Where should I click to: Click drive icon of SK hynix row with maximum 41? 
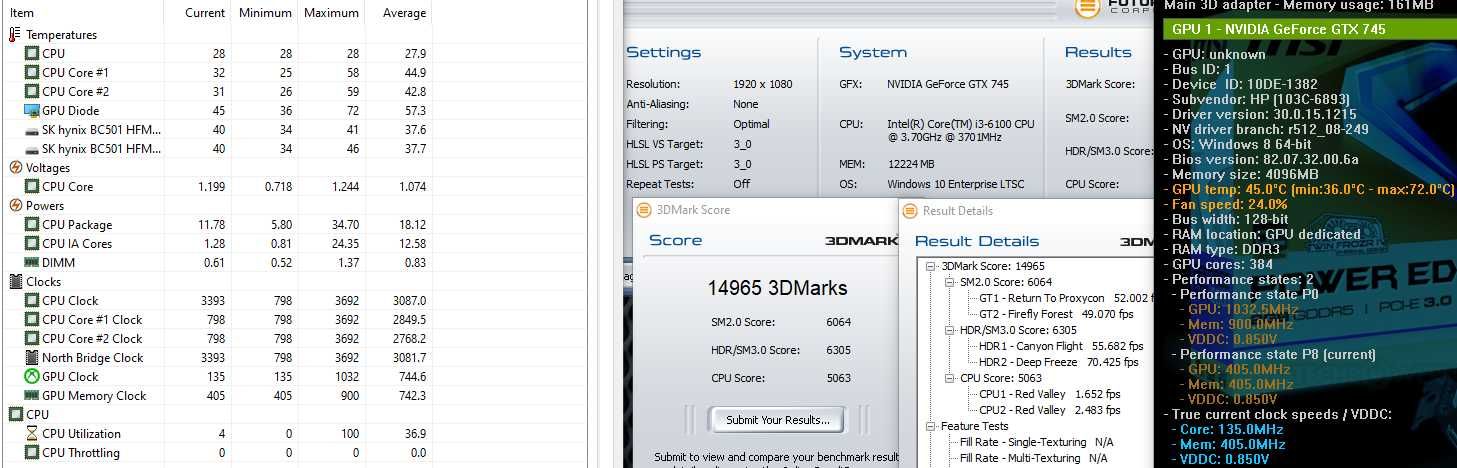coord(31,130)
